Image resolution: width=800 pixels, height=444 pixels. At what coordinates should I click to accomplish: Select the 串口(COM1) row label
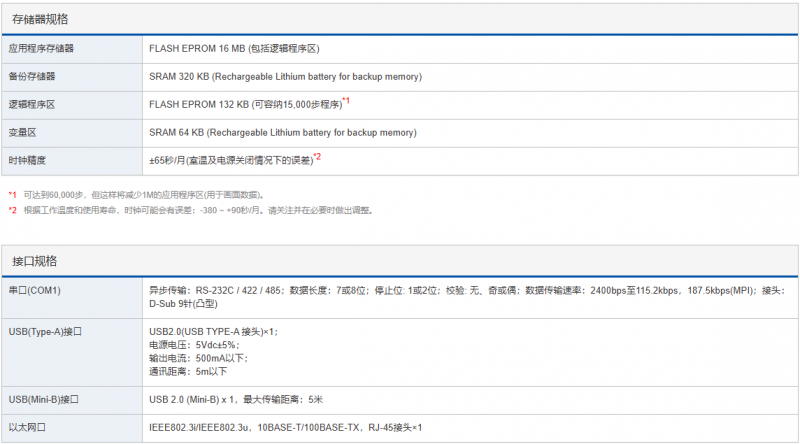35,290
